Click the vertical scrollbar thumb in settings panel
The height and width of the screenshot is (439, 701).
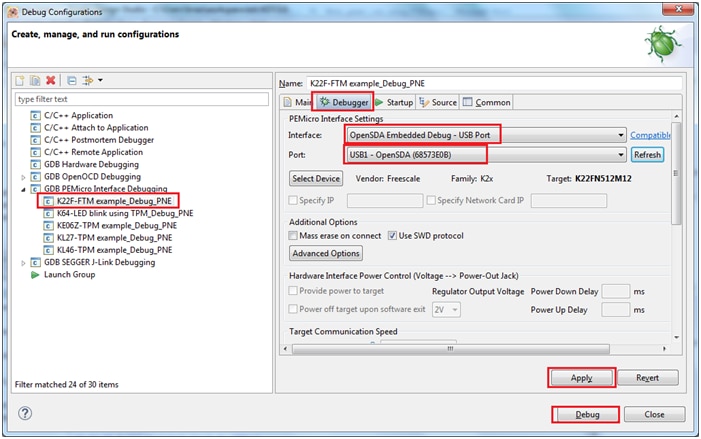coord(676,173)
